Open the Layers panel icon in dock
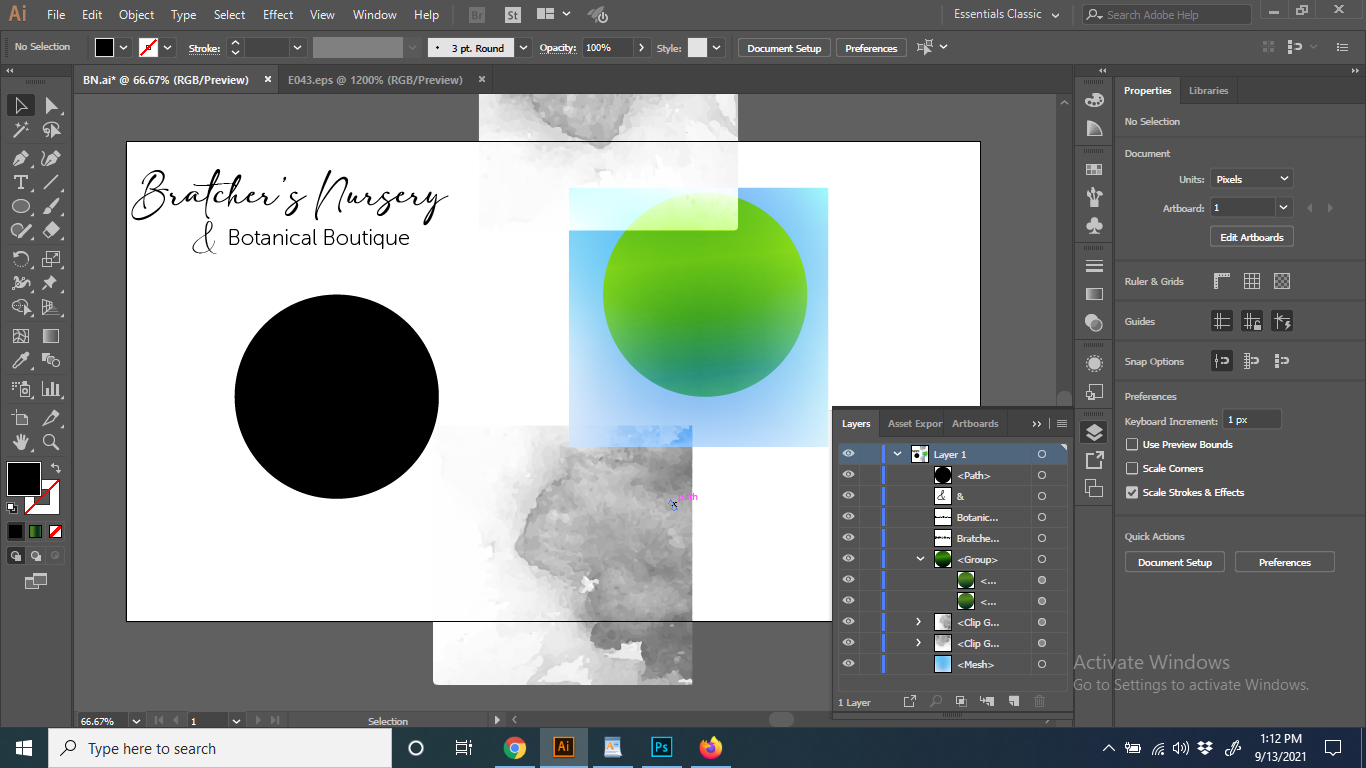The width and height of the screenshot is (1366, 768). 1094,432
